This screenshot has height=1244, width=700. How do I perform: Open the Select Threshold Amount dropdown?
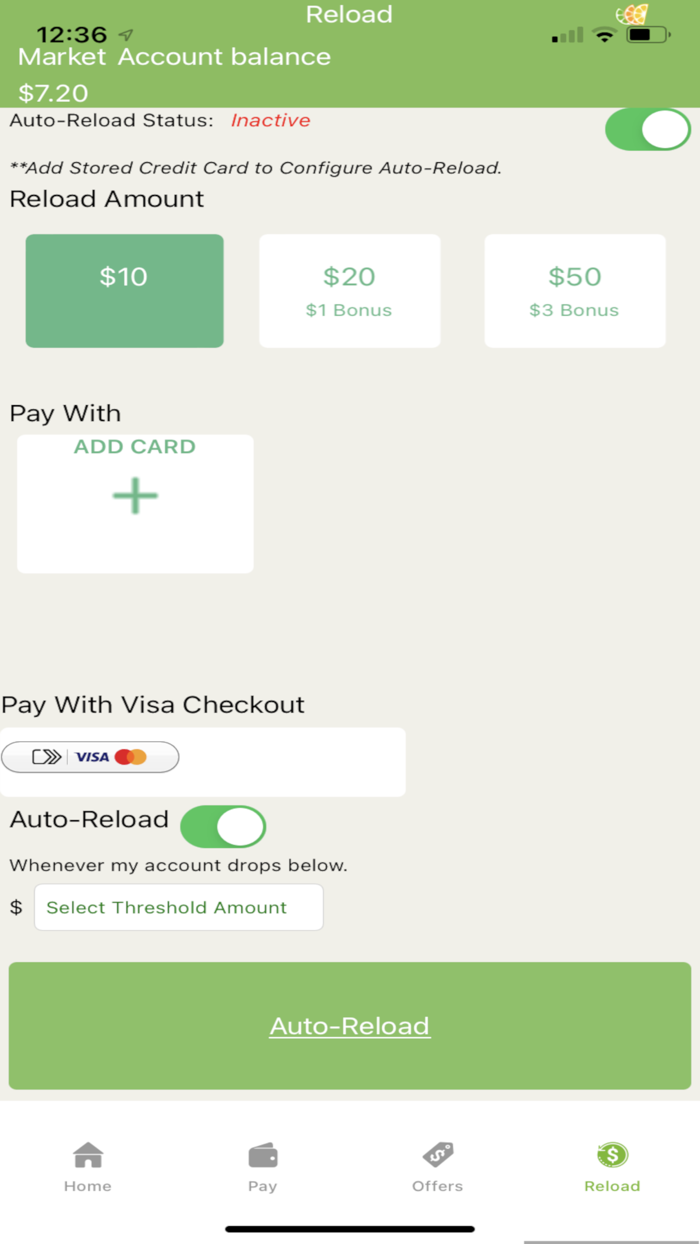(178, 907)
